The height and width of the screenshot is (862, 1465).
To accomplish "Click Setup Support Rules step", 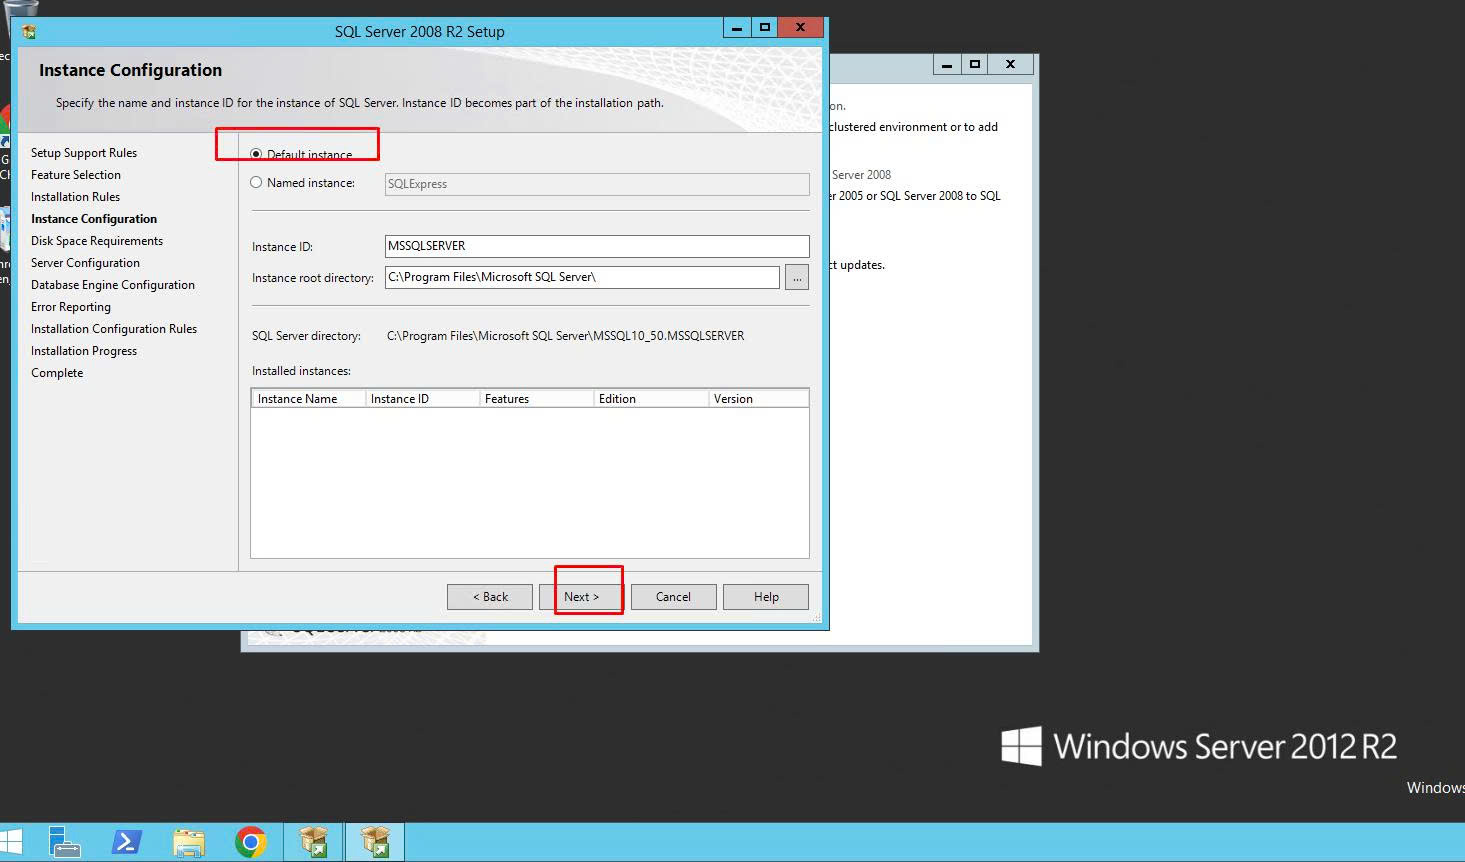I will [84, 153].
